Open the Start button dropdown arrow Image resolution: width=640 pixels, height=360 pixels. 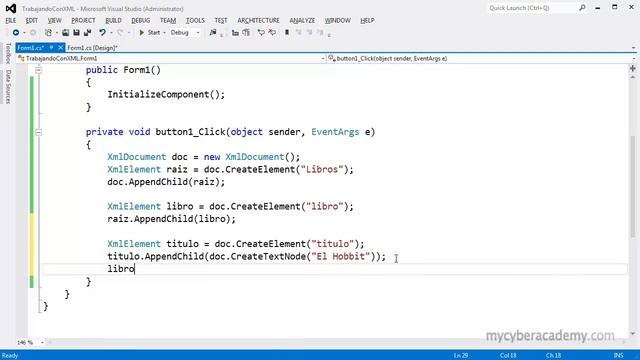(164, 33)
